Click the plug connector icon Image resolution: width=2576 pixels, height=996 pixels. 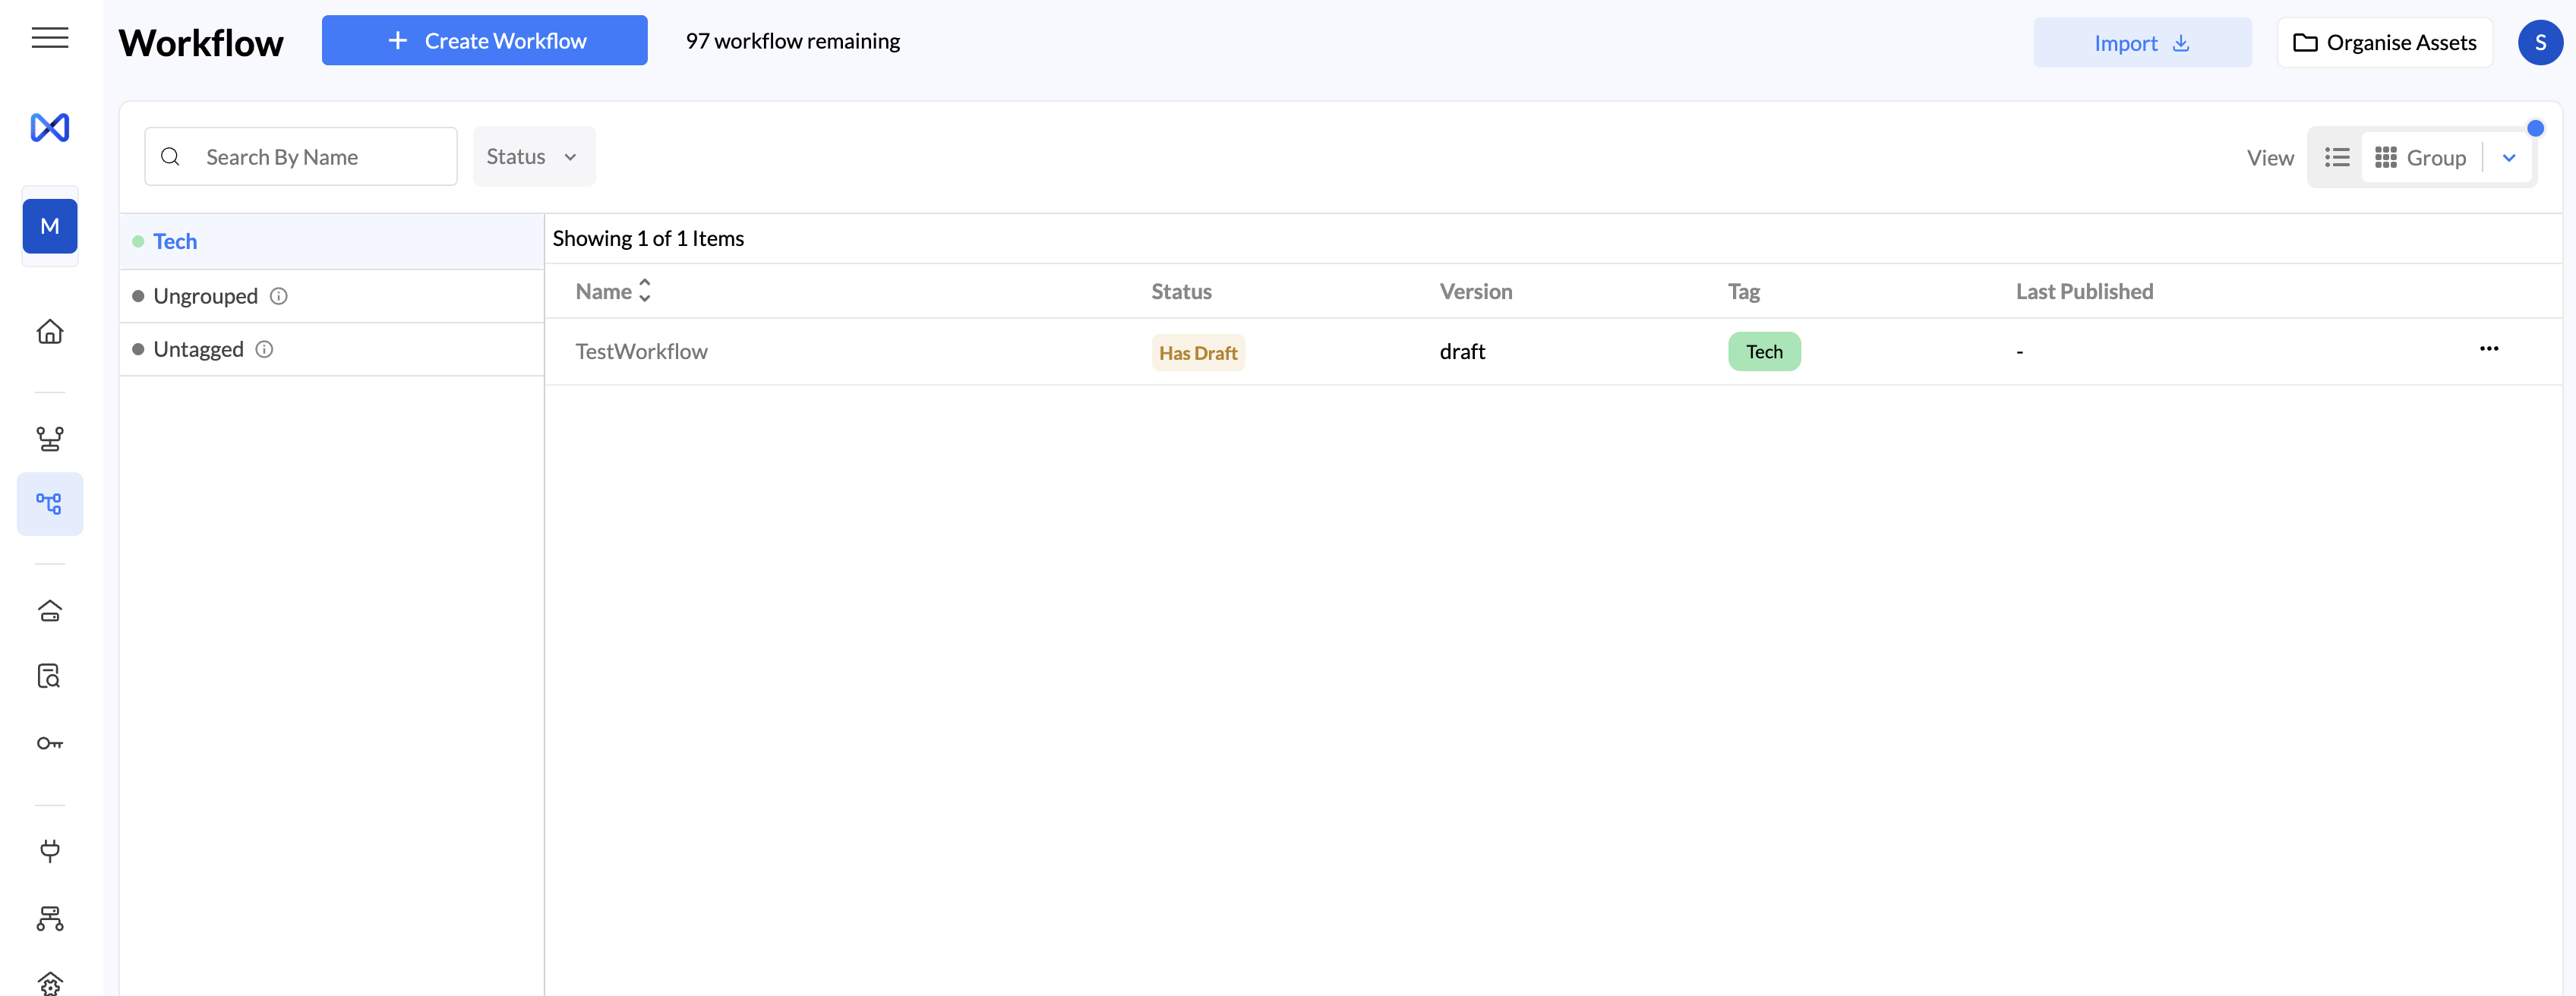click(49, 850)
